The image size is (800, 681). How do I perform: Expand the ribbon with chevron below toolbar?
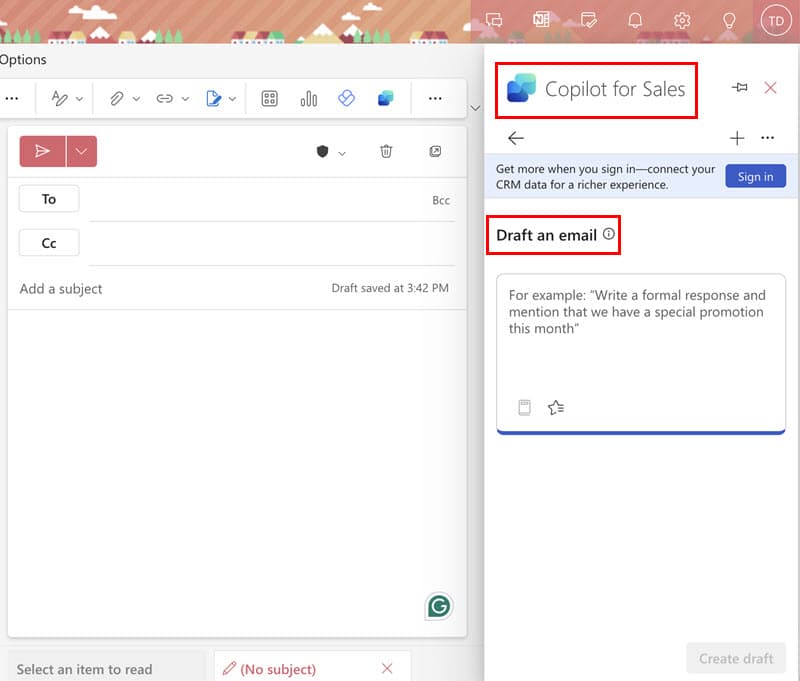[x=475, y=108]
